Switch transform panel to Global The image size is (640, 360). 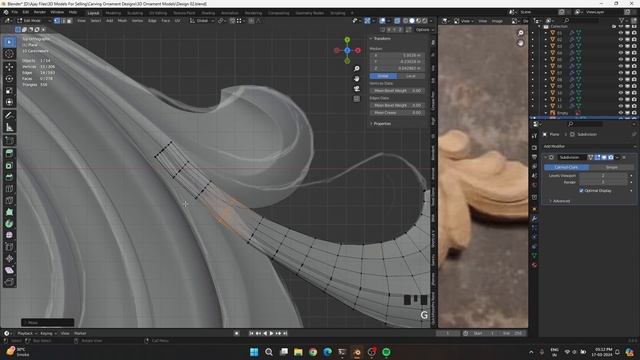[383, 76]
